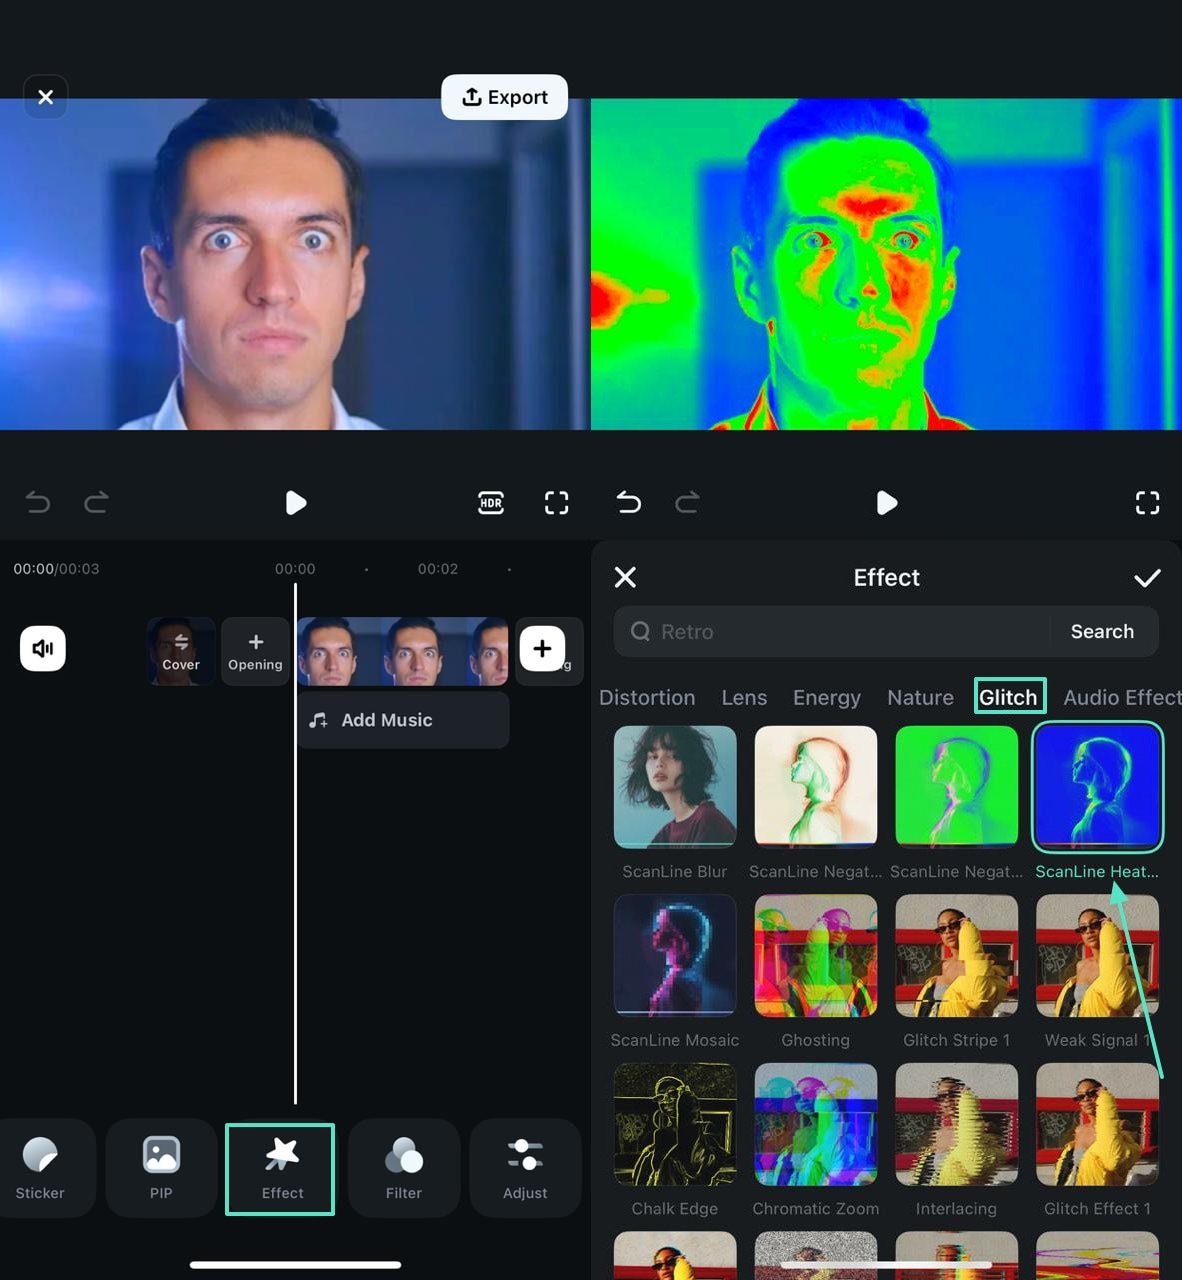The height and width of the screenshot is (1280, 1182).
Task: Add a new clip with the plus button
Action: [x=542, y=648]
